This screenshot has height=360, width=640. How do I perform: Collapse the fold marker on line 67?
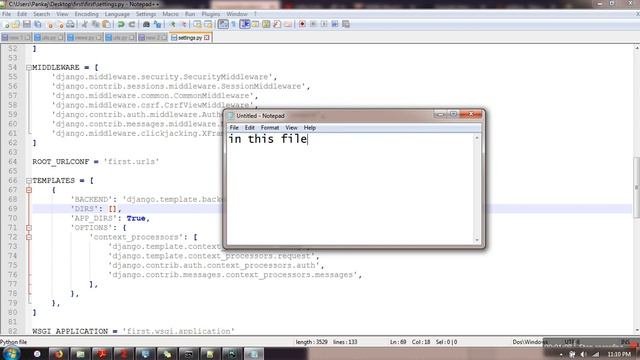click(29, 190)
